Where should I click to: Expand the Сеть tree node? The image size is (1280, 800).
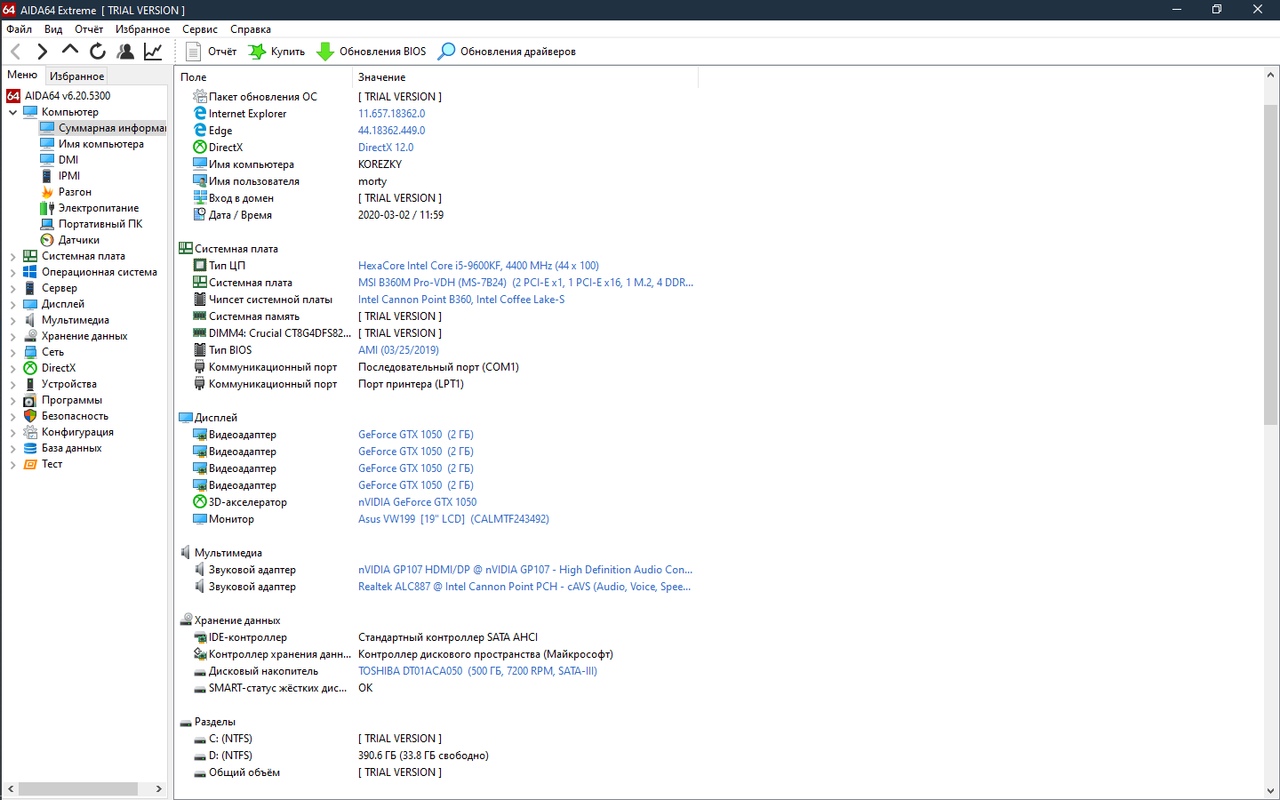point(13,352)
